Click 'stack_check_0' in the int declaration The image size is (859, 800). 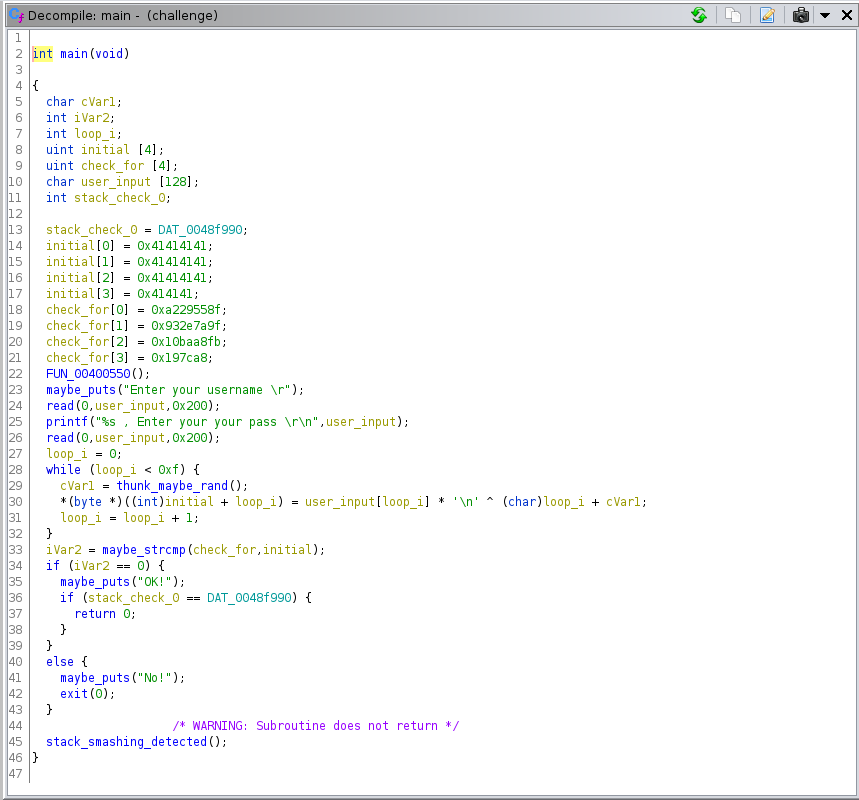point(119,198)
